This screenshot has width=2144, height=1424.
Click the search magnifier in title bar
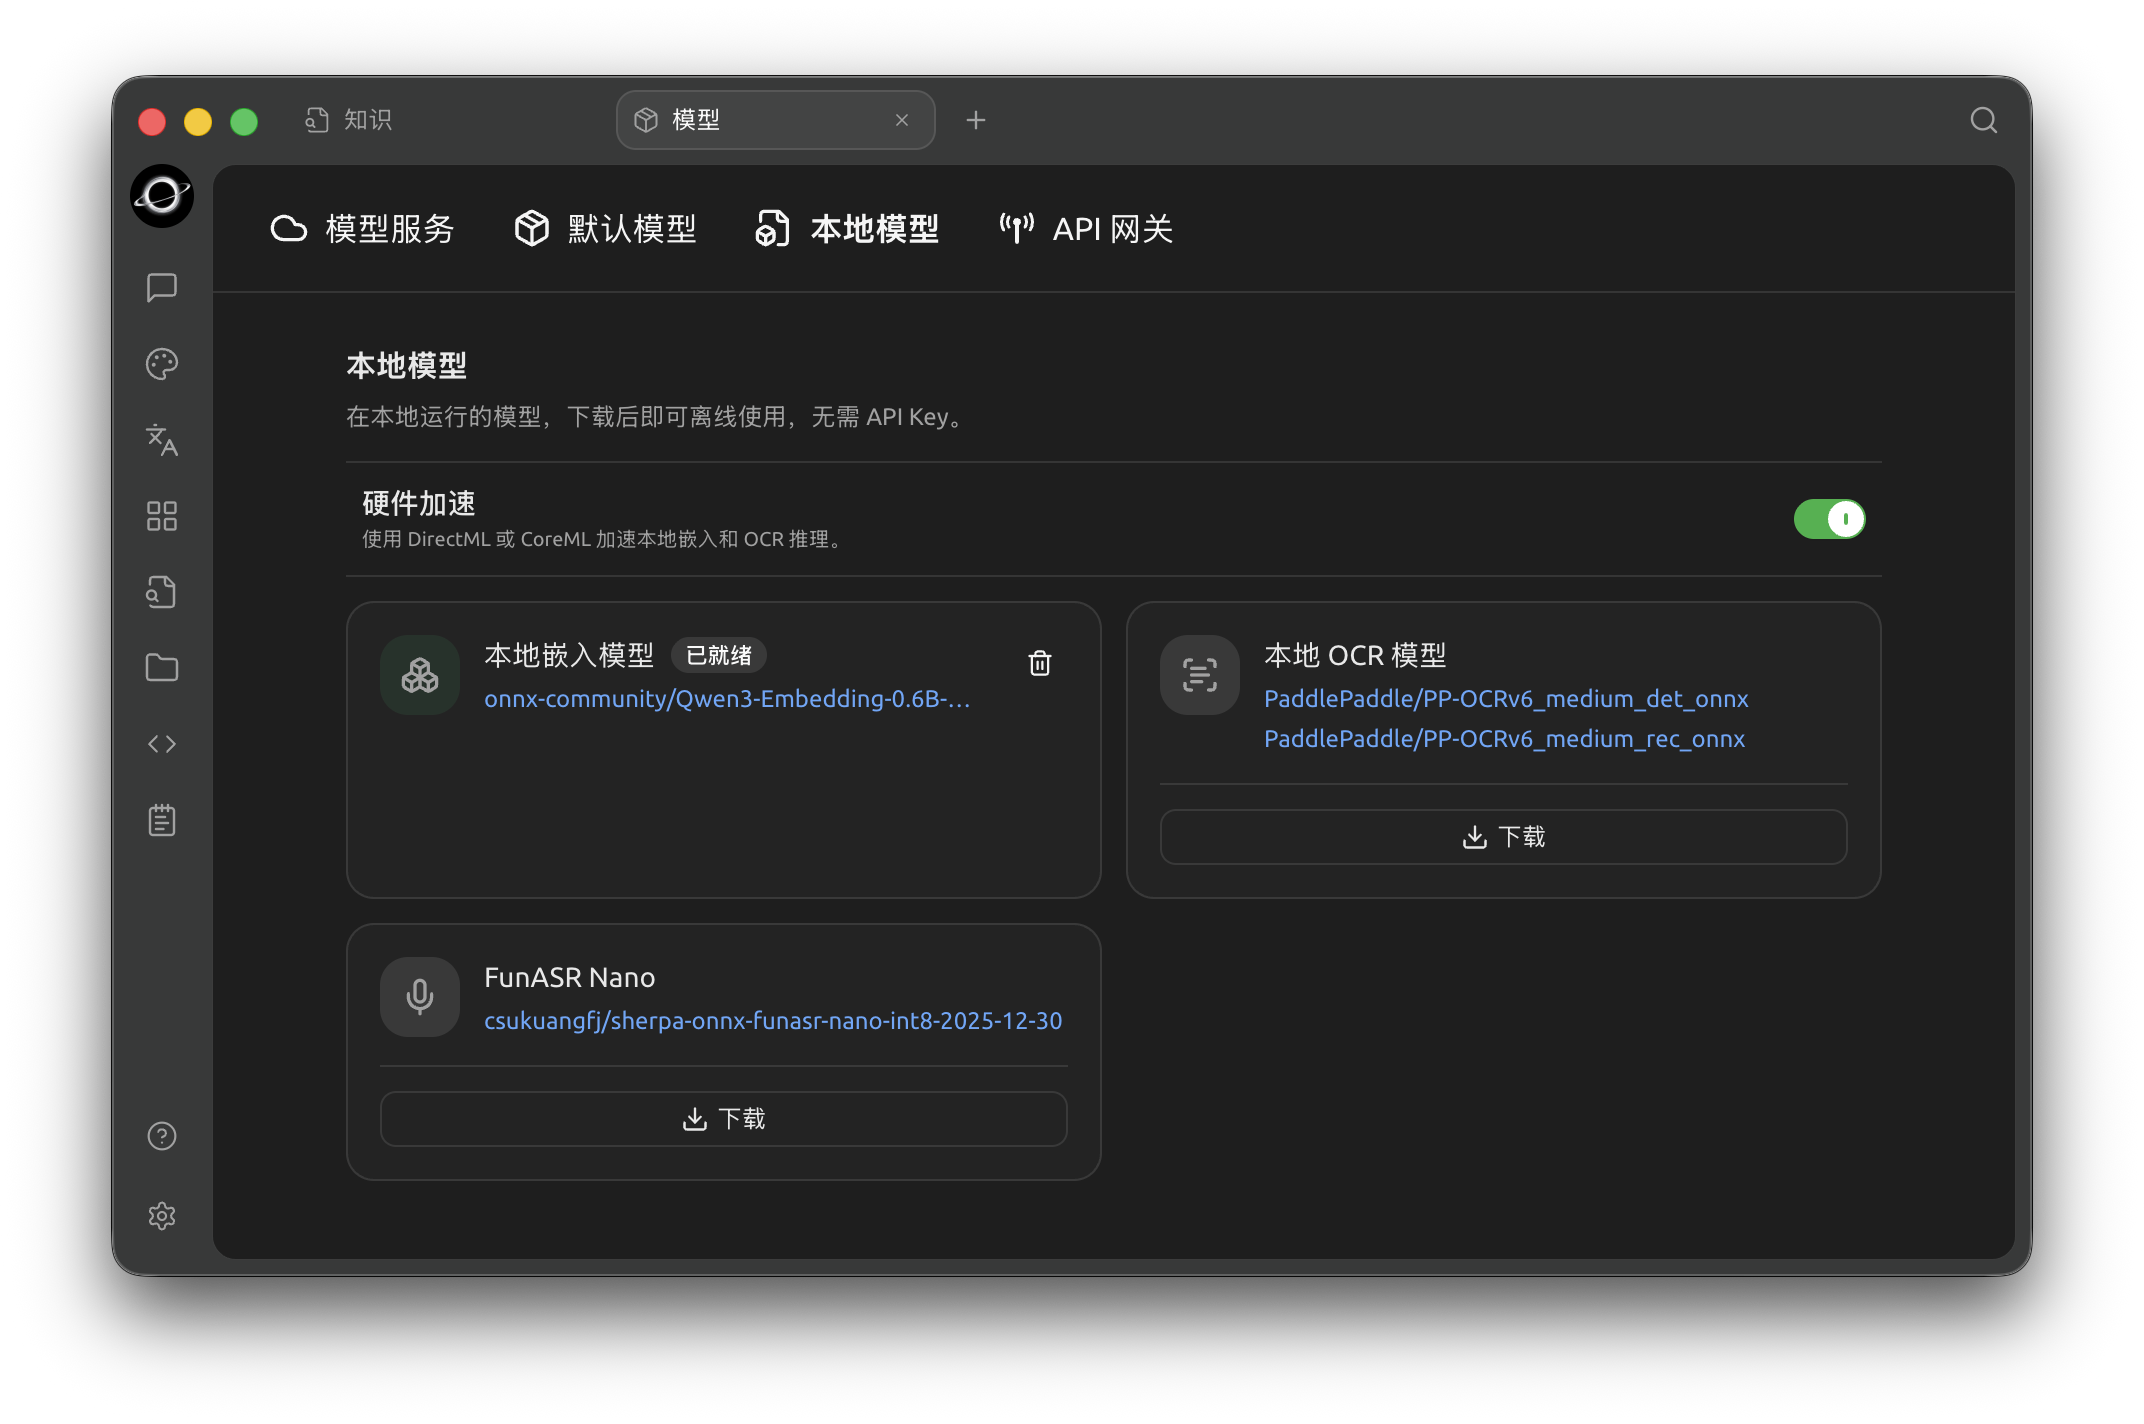coord(1984,120)
